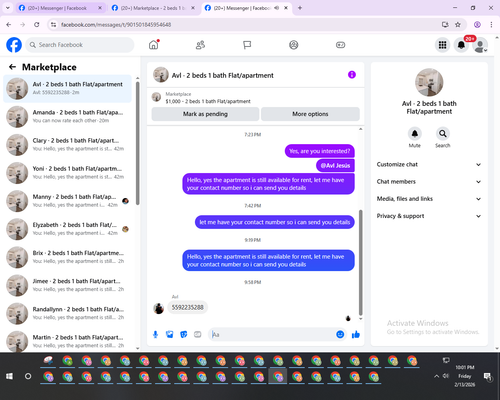Open the Windows Start button

coord(9,376)
